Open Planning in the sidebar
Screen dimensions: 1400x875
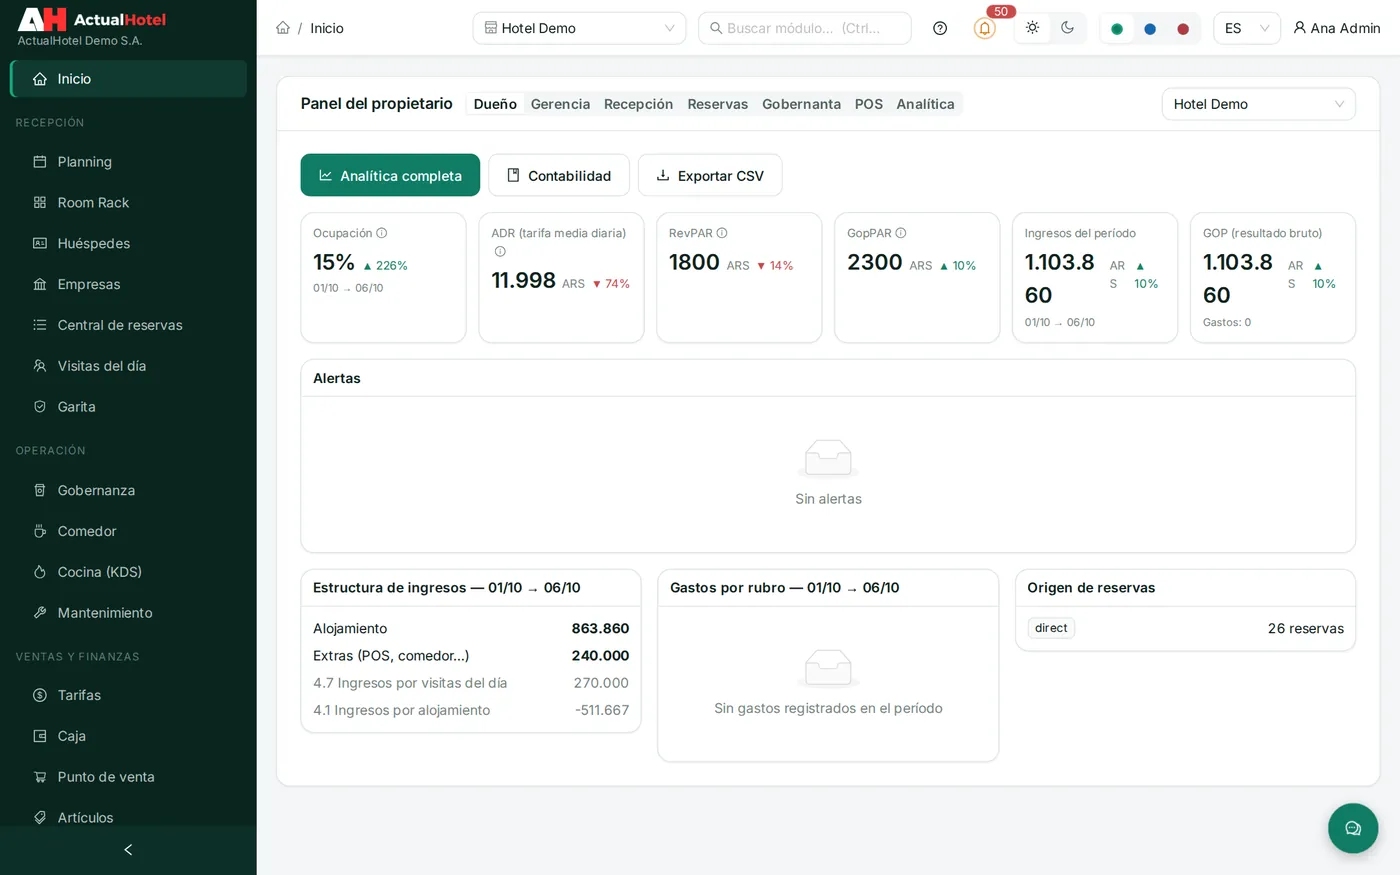coord(128,162)
